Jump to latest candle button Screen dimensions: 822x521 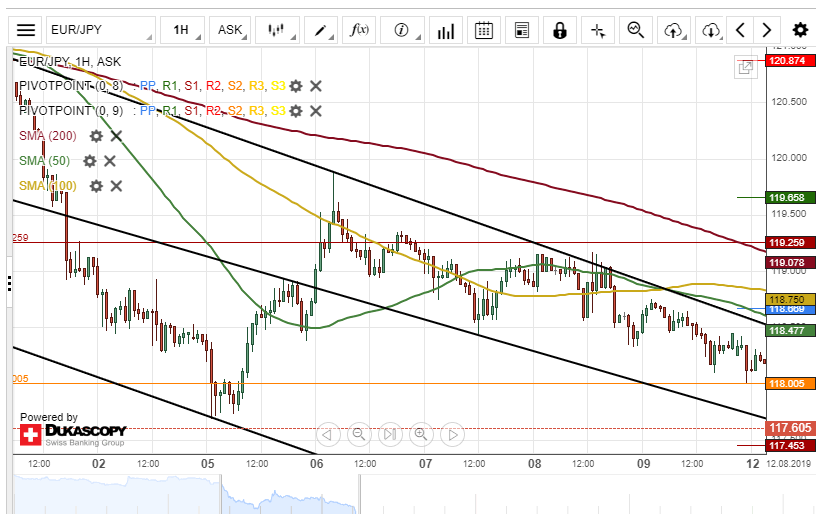(390, 435)
